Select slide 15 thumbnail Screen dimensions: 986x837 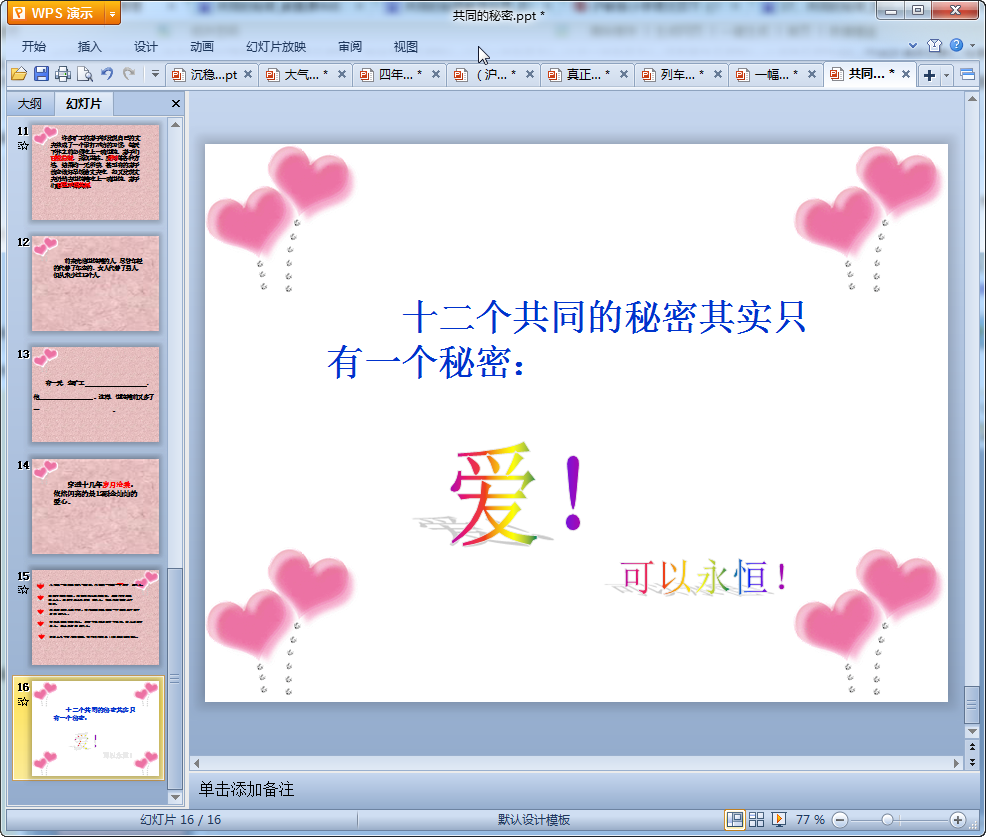[x=96, y=618]
